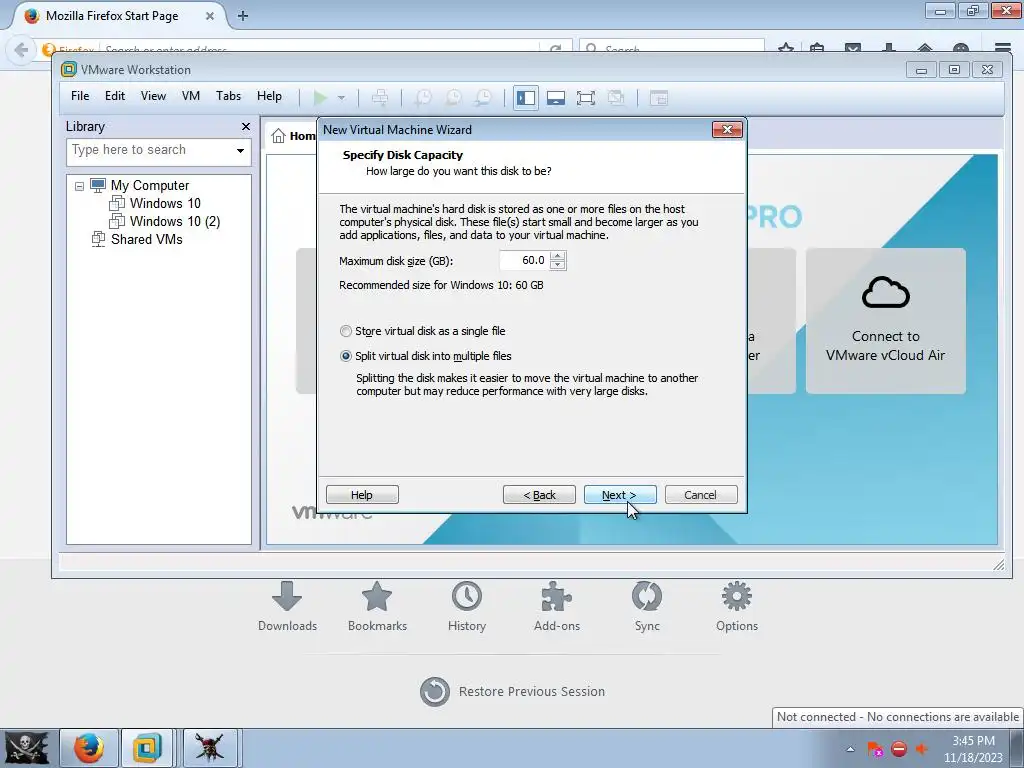Screen dimensions: 1024x768
Task: Select the Mozilla Firefox Start Page tab
Action: point(112,16)
